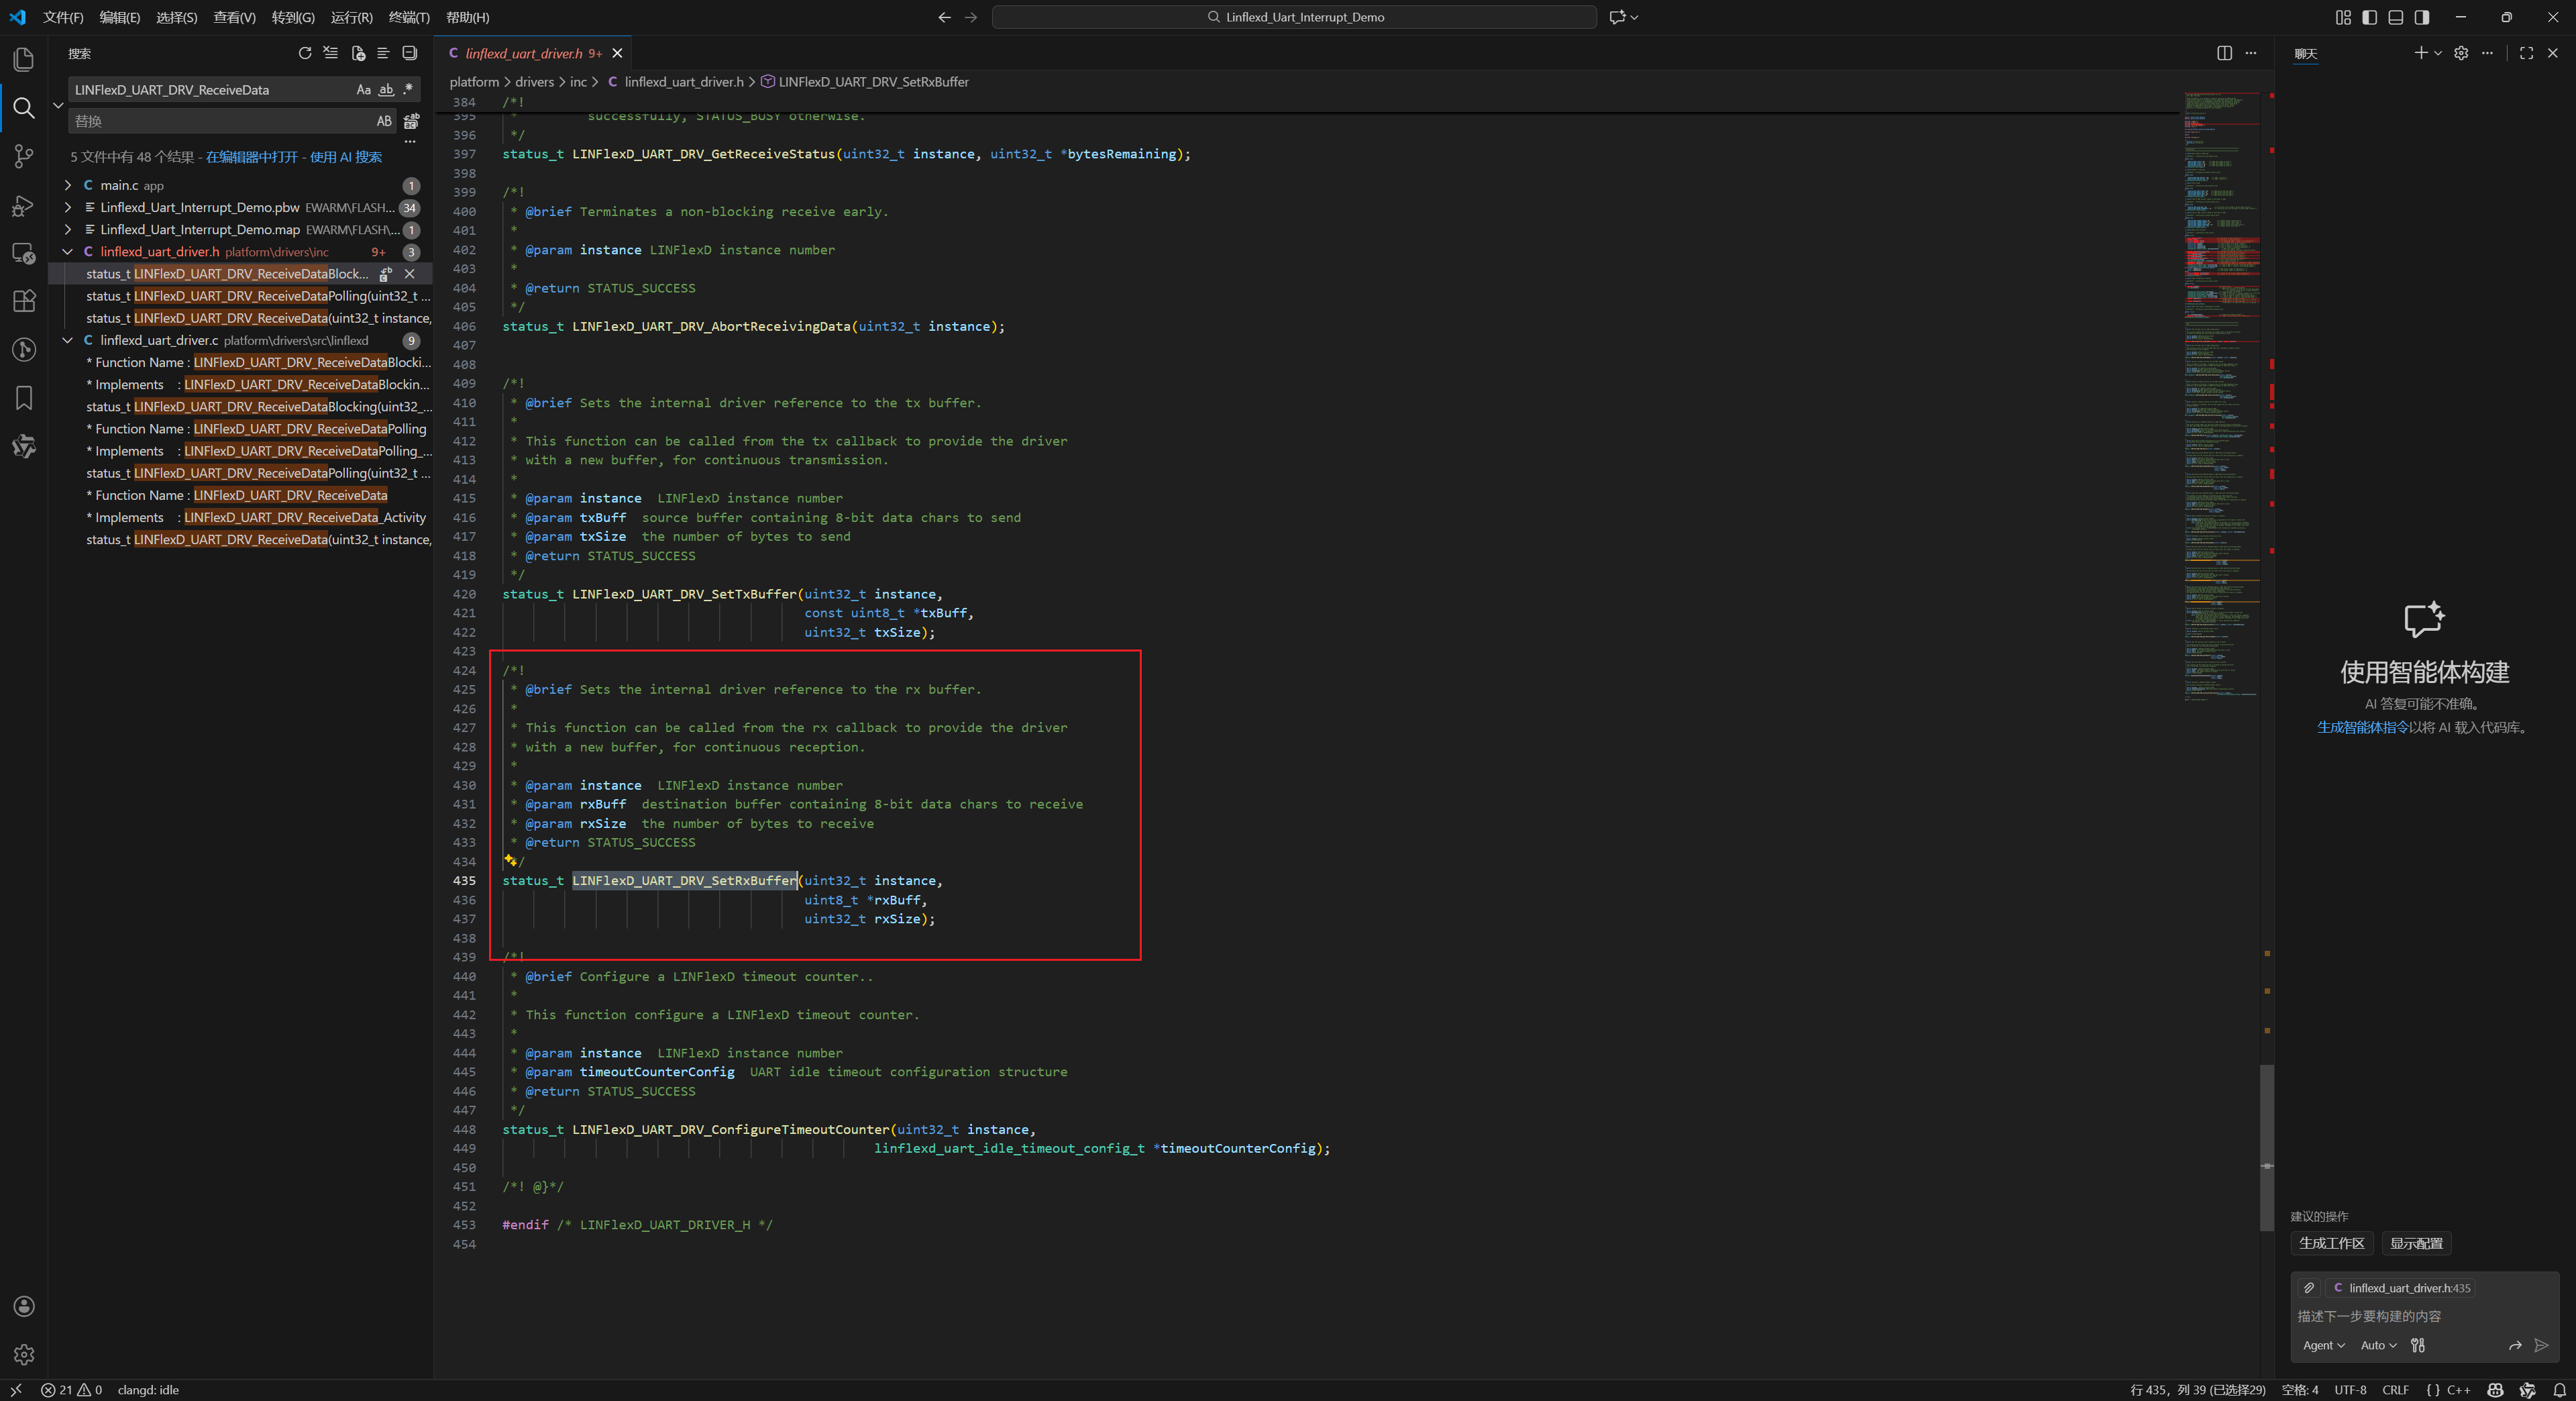Open chat settings gear icon

(x=2461, y=53)
